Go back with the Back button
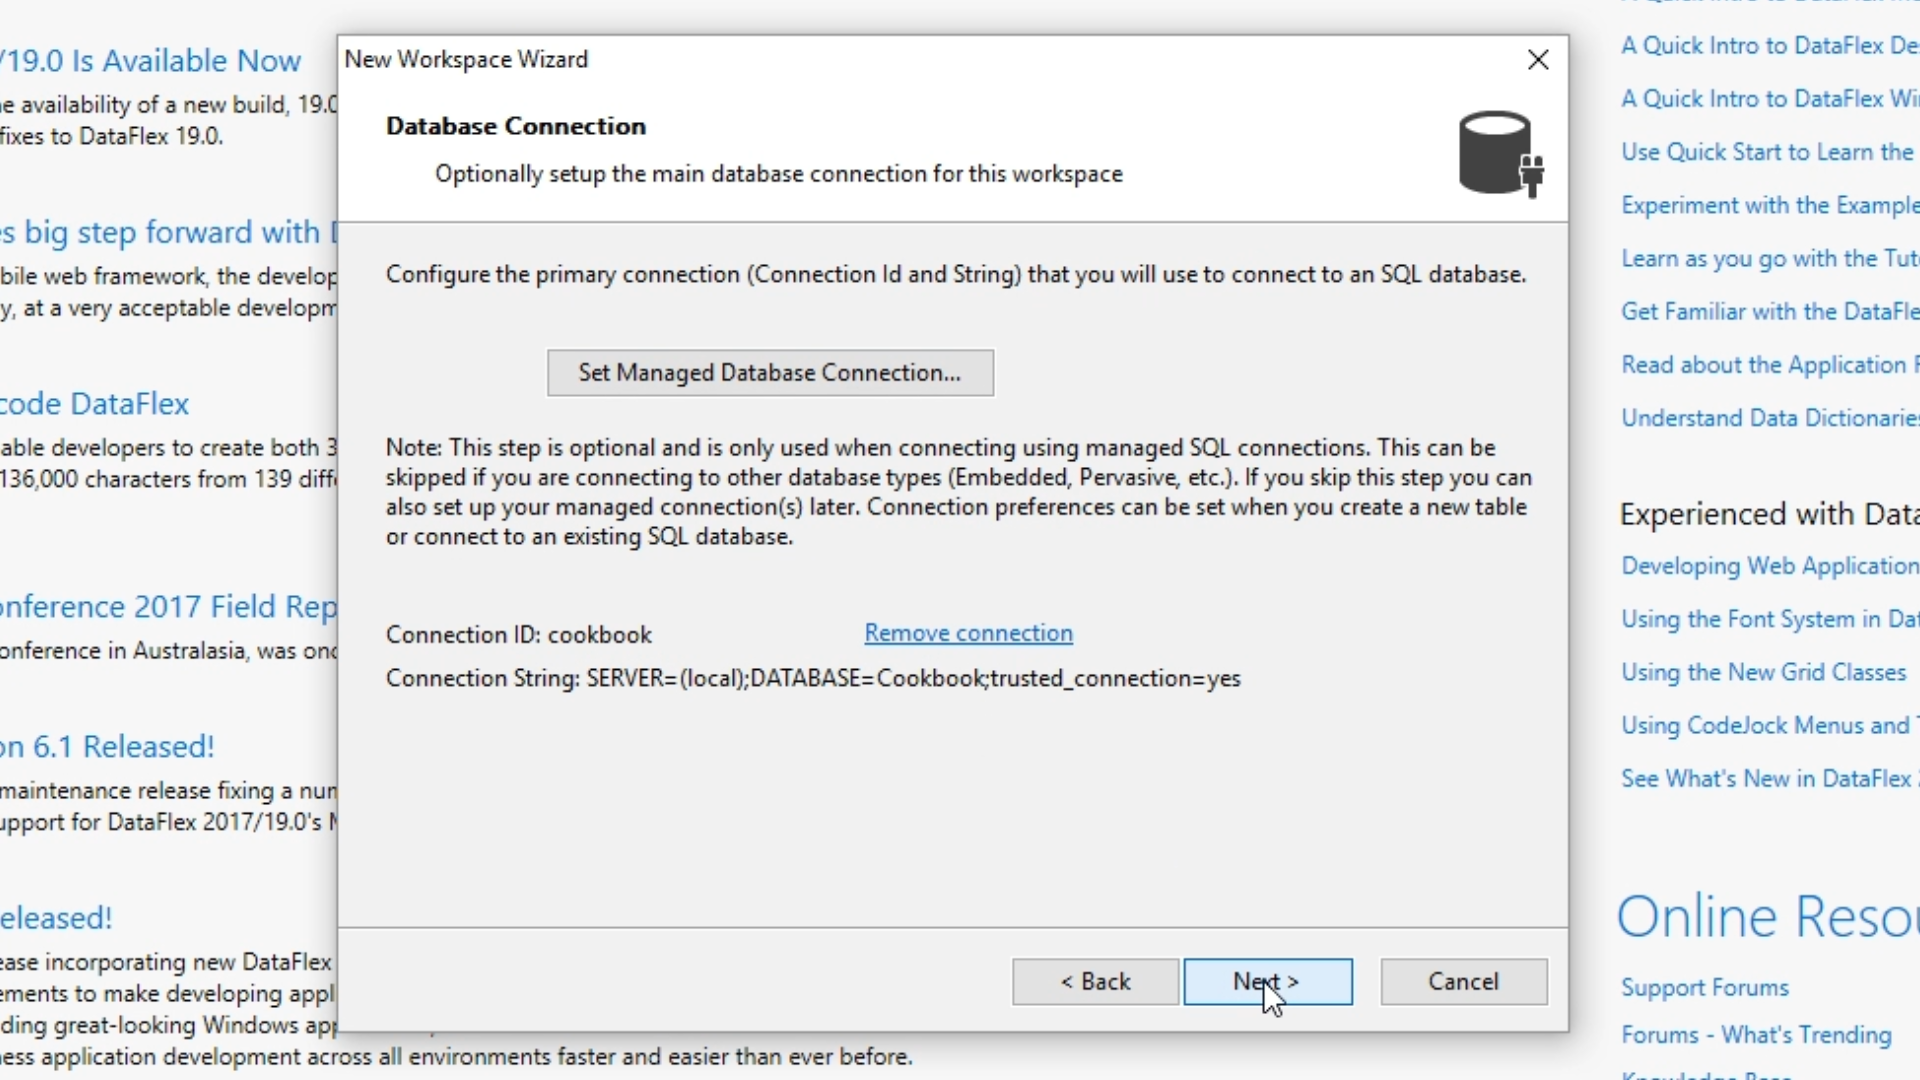The height and width of the screenshot is (1080, 1920). coord(1095,982)
